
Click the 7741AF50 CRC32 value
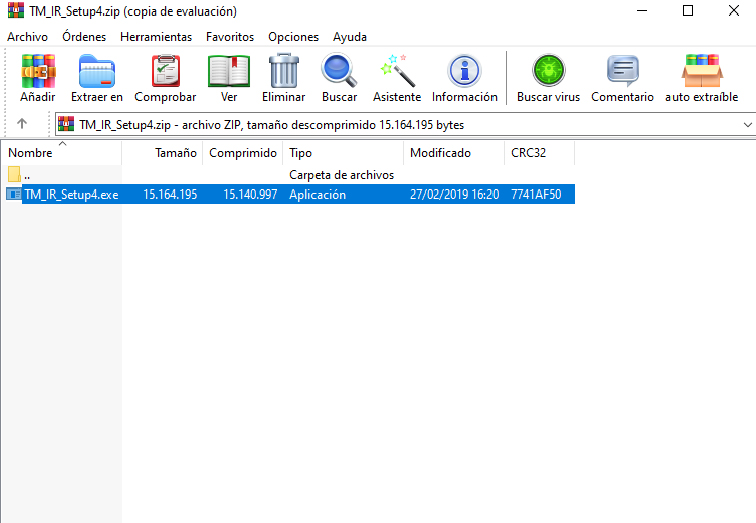click(536, 194)
